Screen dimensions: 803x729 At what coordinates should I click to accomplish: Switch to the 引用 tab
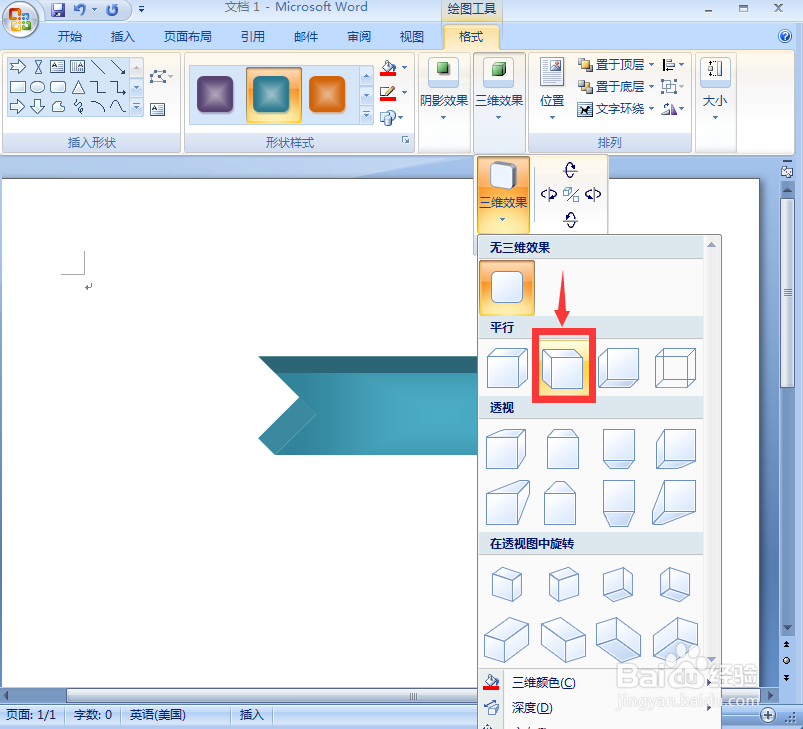(x=253, y=36)
